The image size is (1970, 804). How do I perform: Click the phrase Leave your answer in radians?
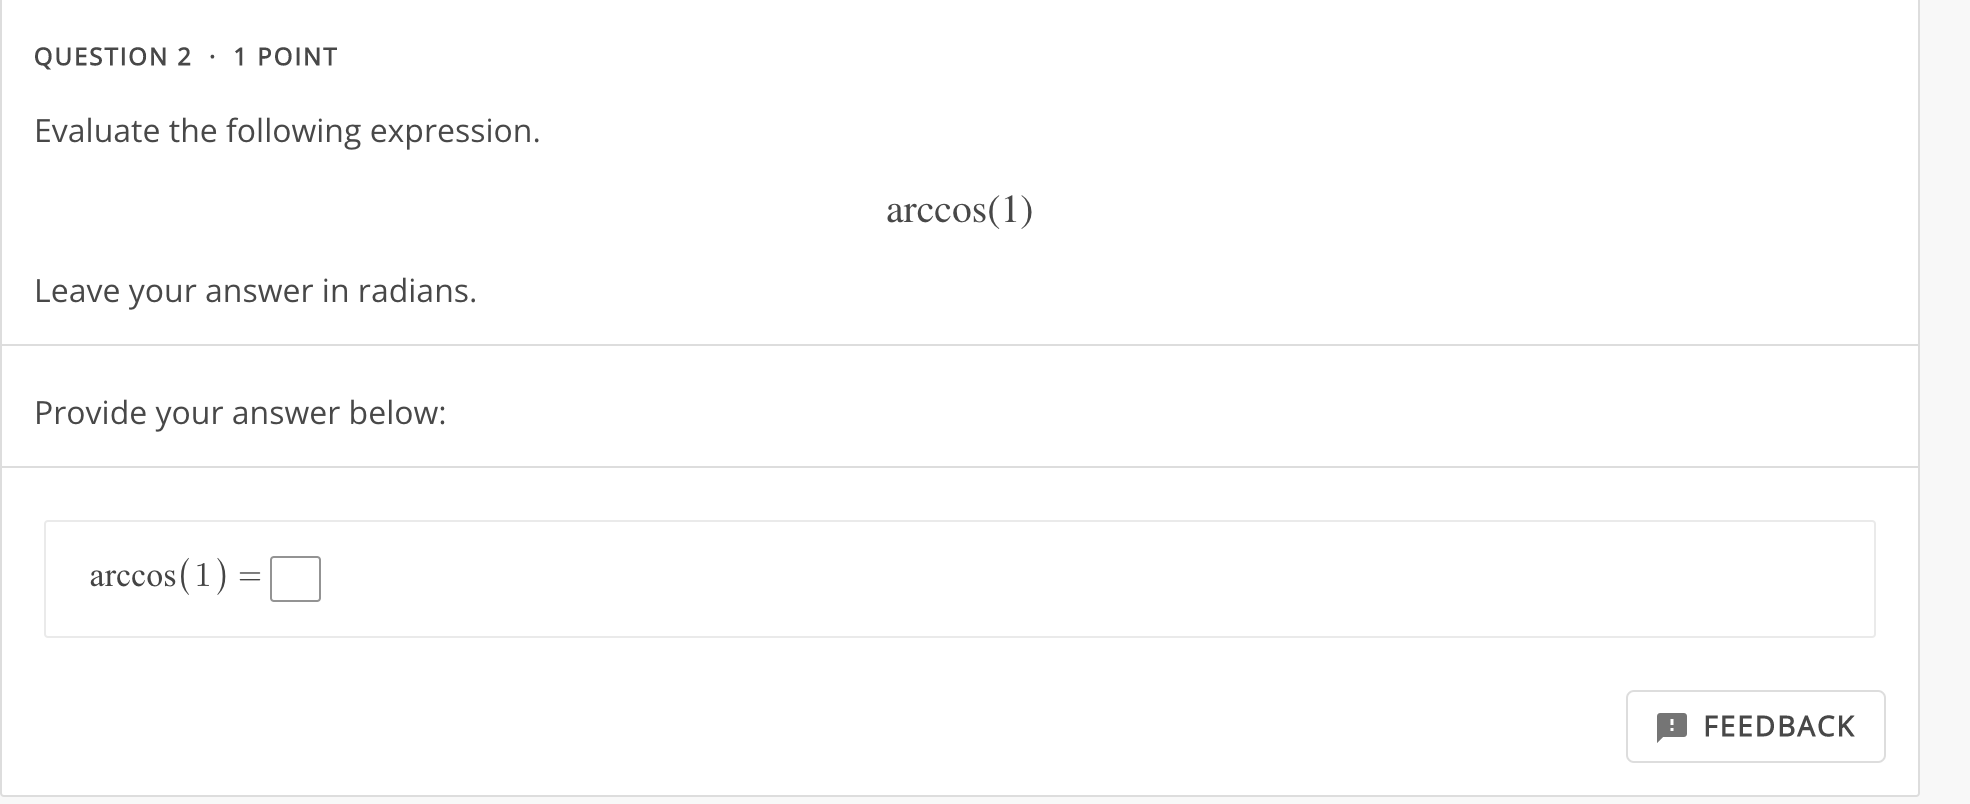pos(255,291)
